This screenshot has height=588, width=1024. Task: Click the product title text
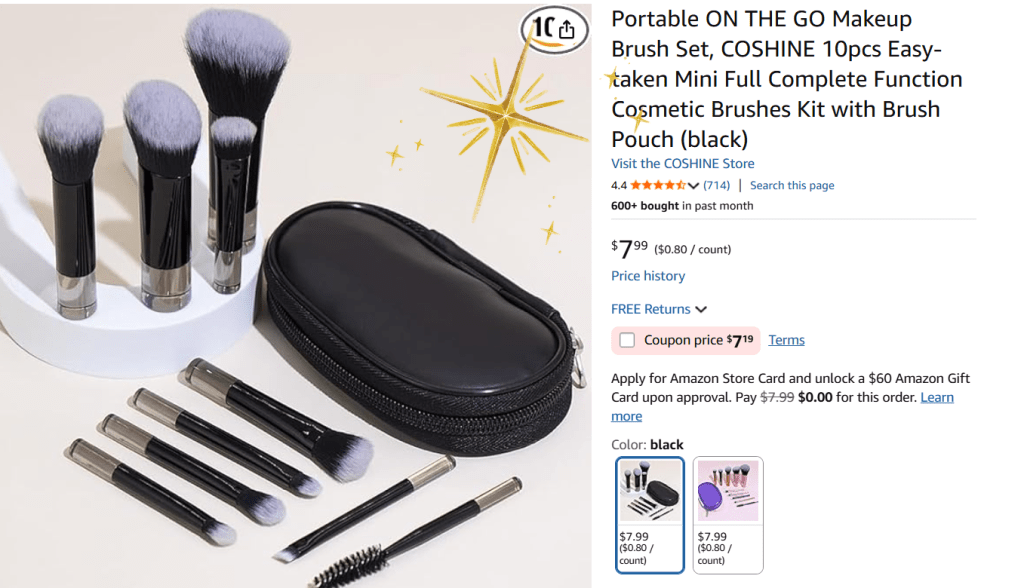point(786,79)
